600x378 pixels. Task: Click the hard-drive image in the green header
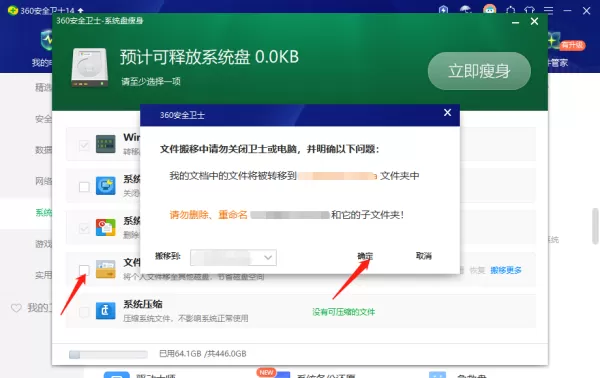90,68
